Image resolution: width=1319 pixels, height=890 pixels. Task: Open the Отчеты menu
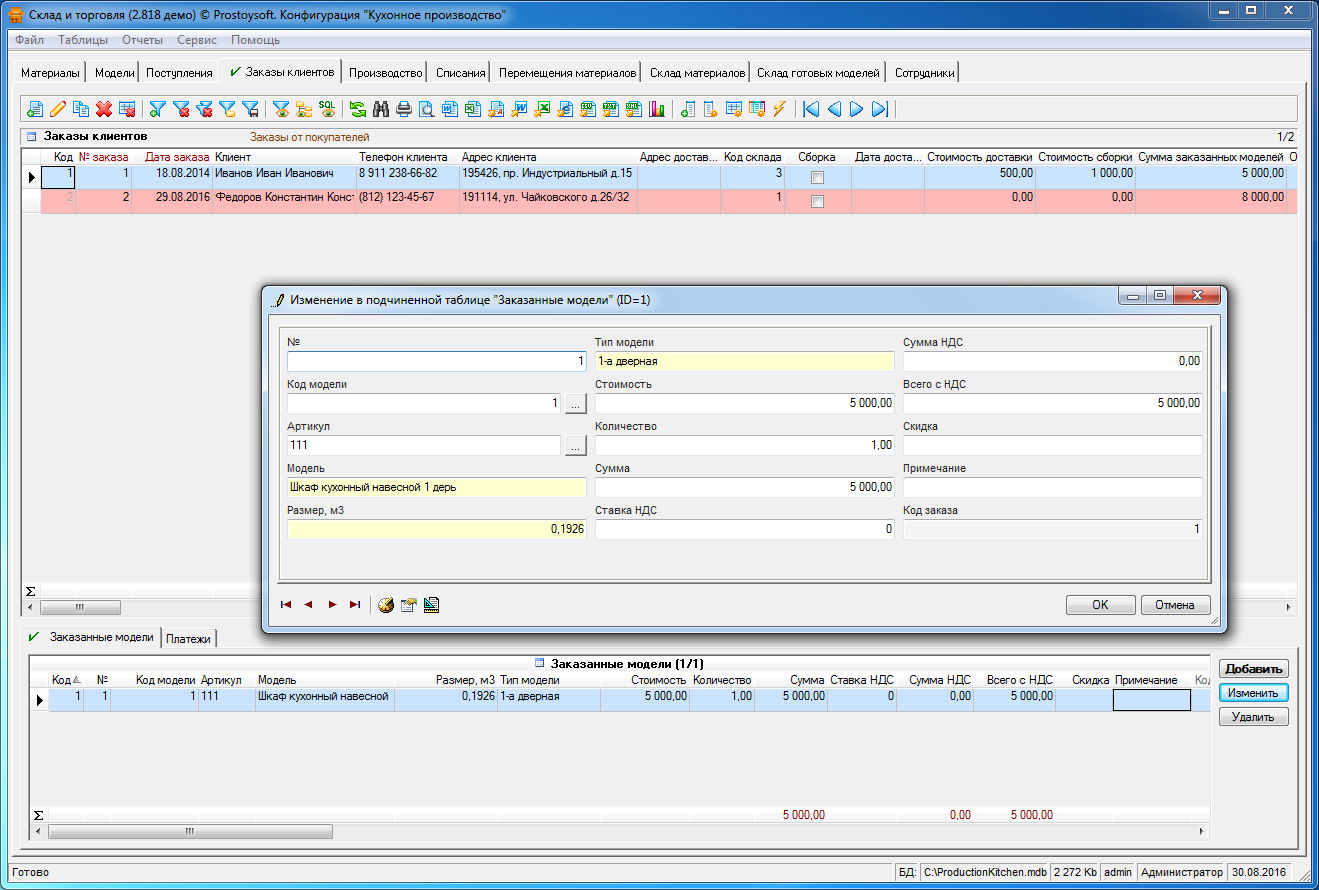(x=143, y=40)
